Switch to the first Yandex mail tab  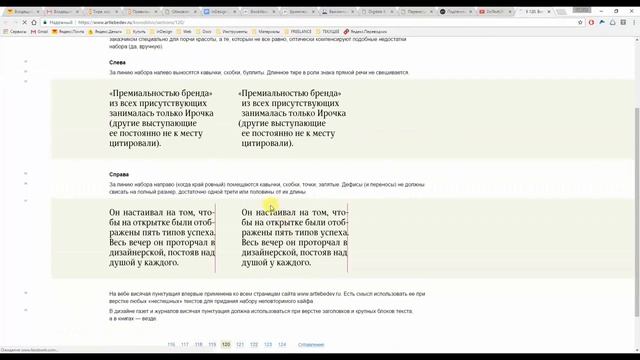(x=22, y=12)
